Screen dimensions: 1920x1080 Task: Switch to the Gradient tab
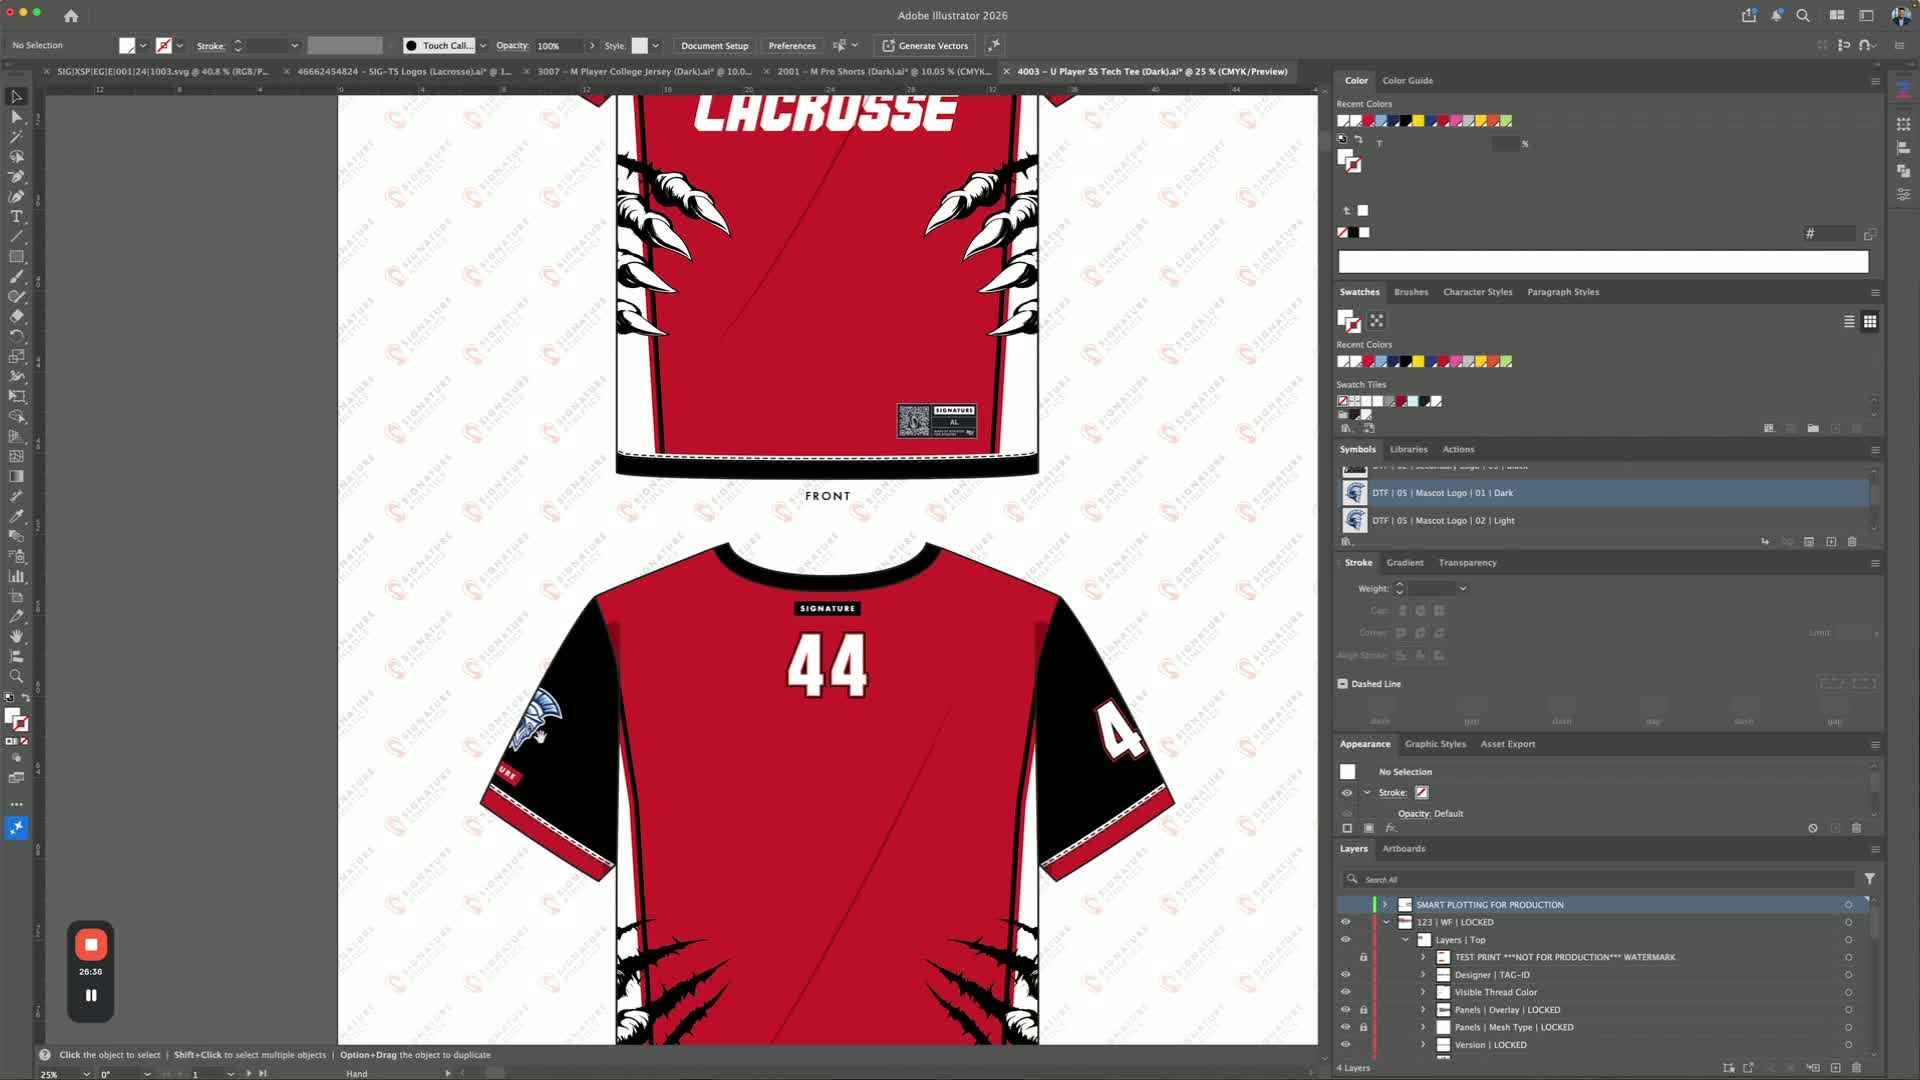click(1404, 563)
